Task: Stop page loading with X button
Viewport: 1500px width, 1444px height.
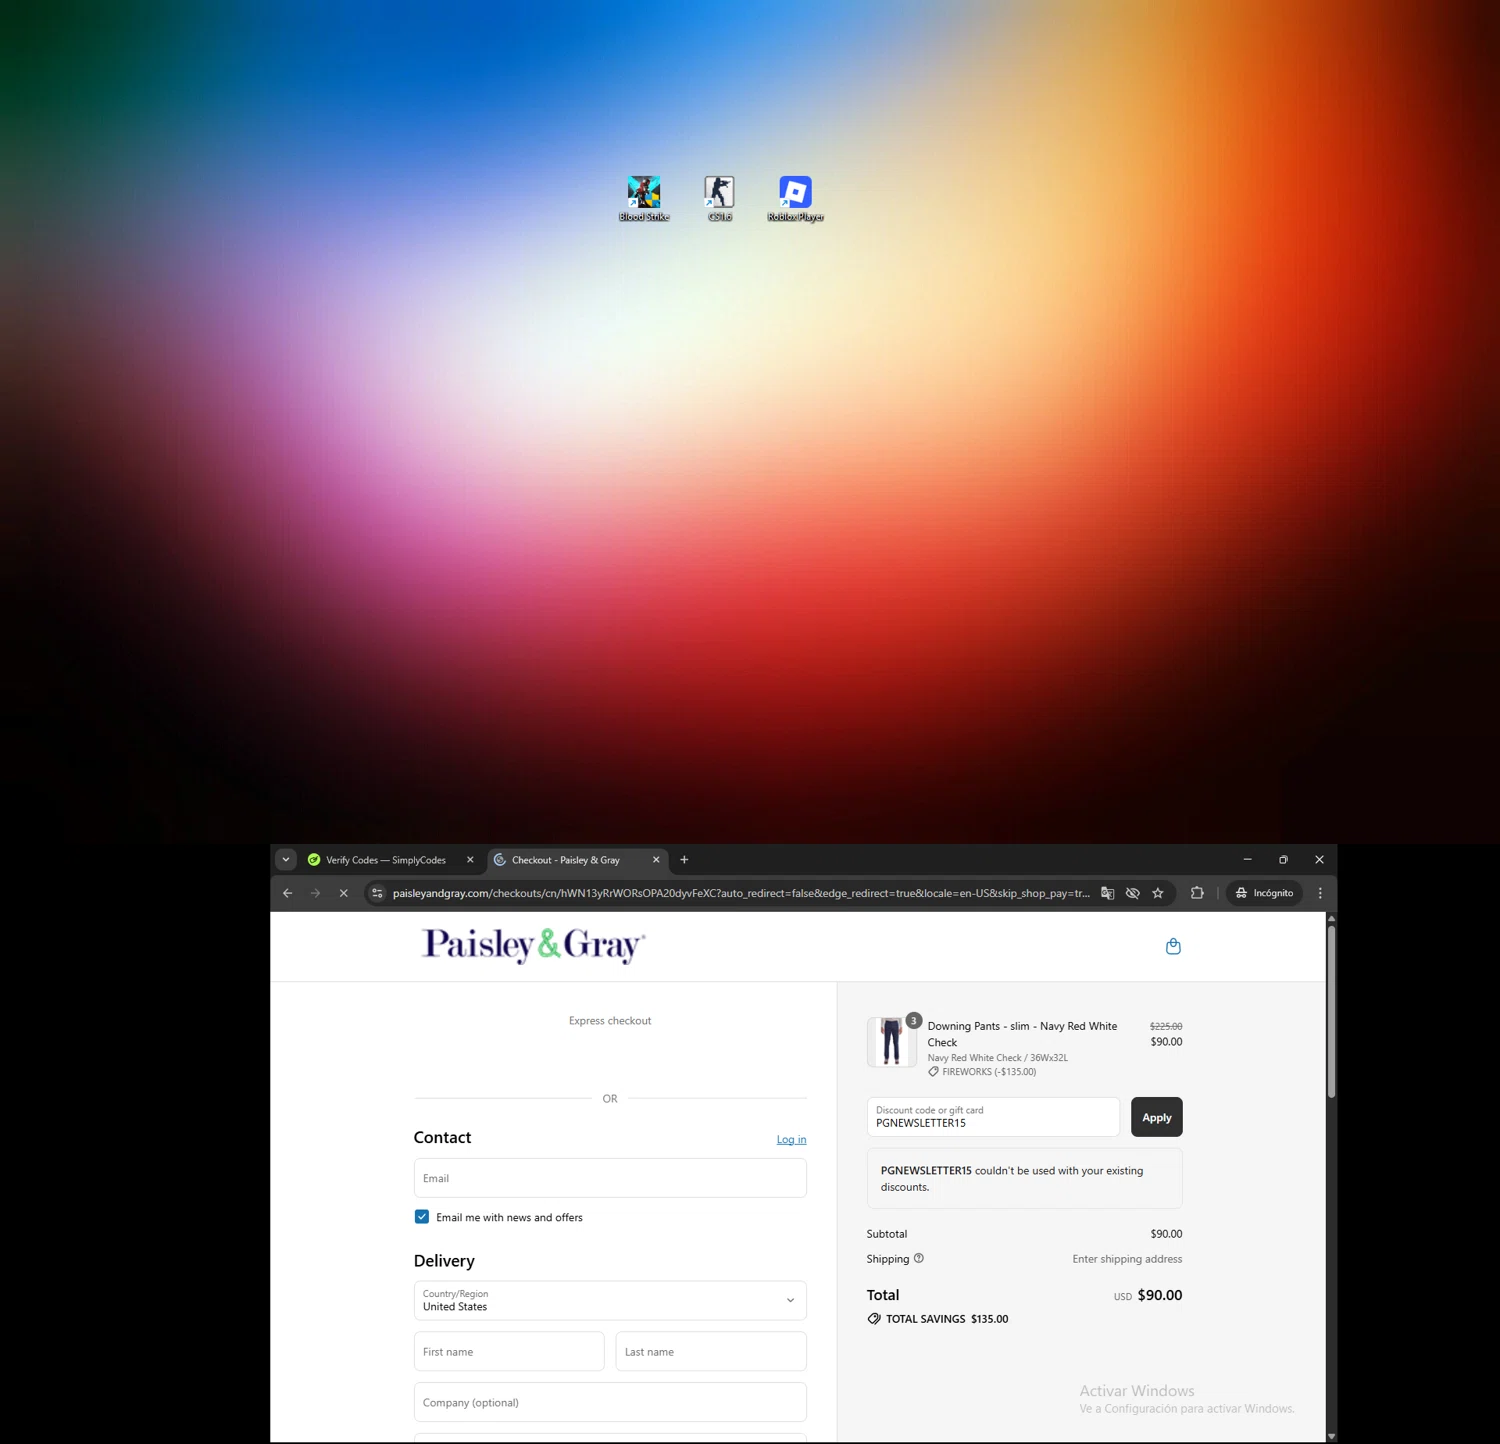Action: [343, 893]
